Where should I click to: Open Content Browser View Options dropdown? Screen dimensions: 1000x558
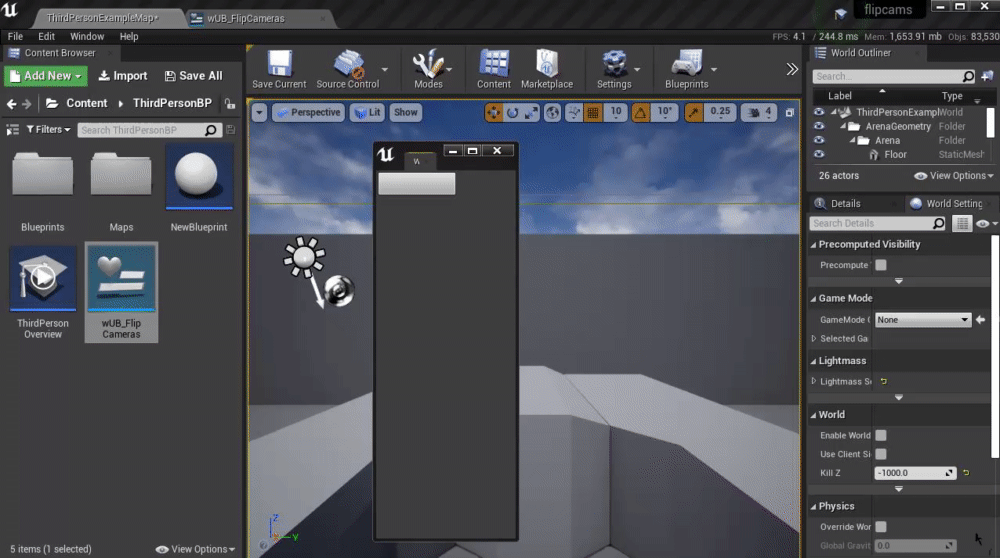195,549
